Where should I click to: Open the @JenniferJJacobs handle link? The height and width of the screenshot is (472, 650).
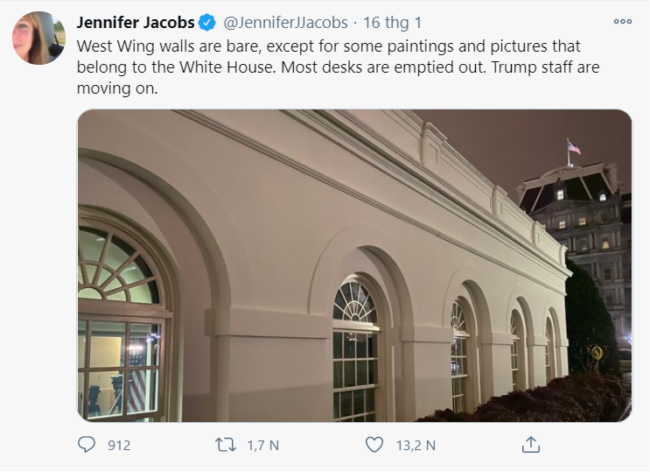point(286,22)
